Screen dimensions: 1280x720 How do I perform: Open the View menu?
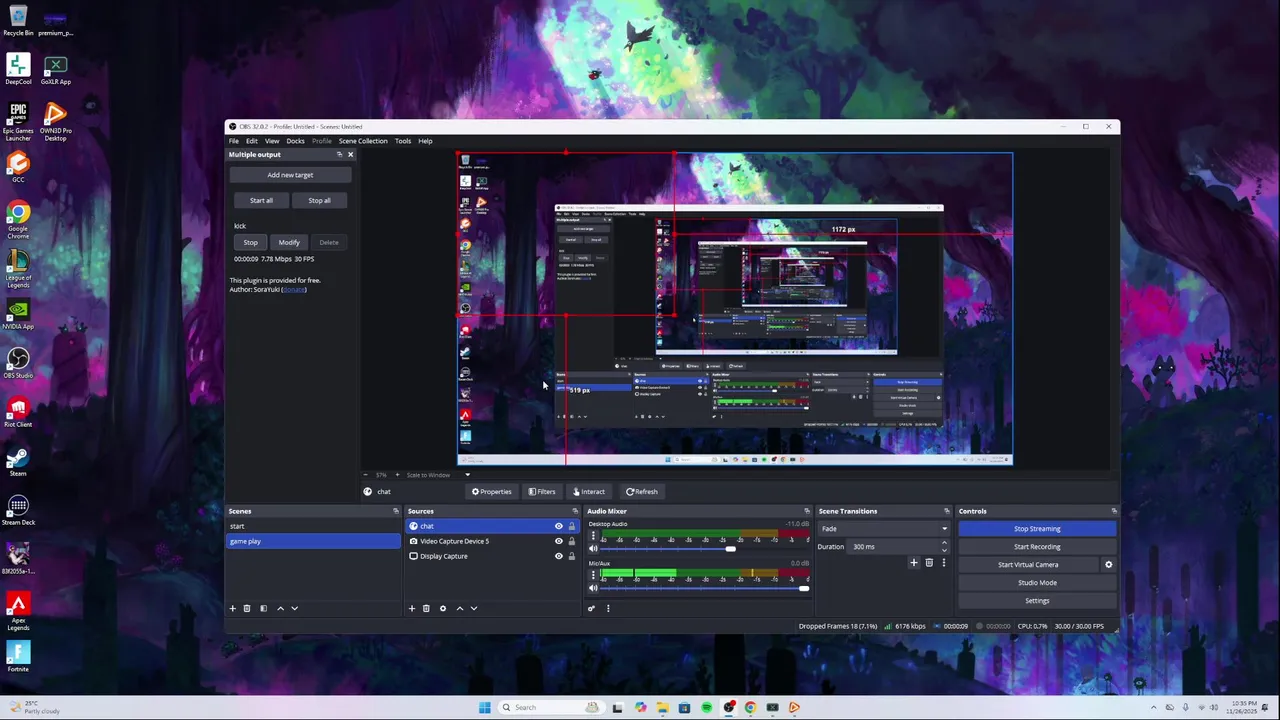pos(272,141)
